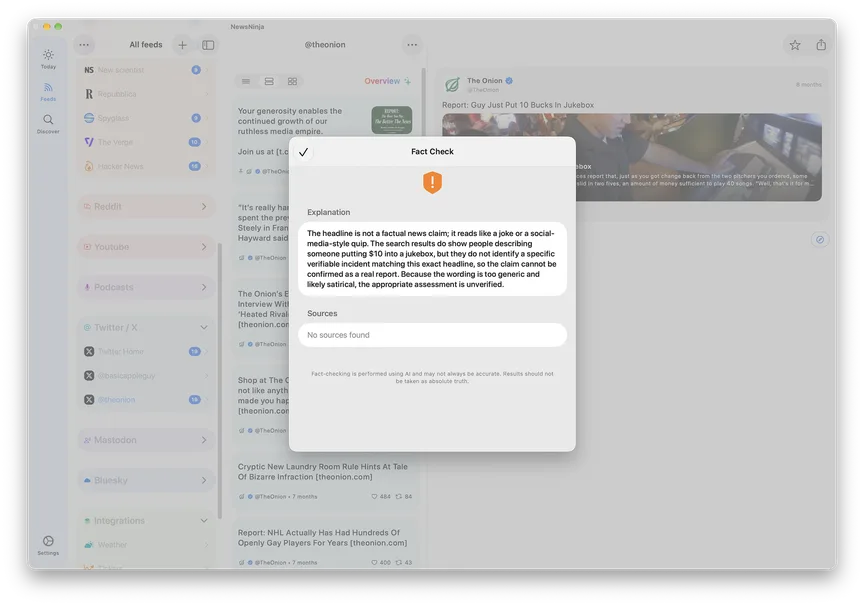Collapse the Integrations group
Image resolution: width=860 pixels, height=603 pixels.
[x=146, y=521]
